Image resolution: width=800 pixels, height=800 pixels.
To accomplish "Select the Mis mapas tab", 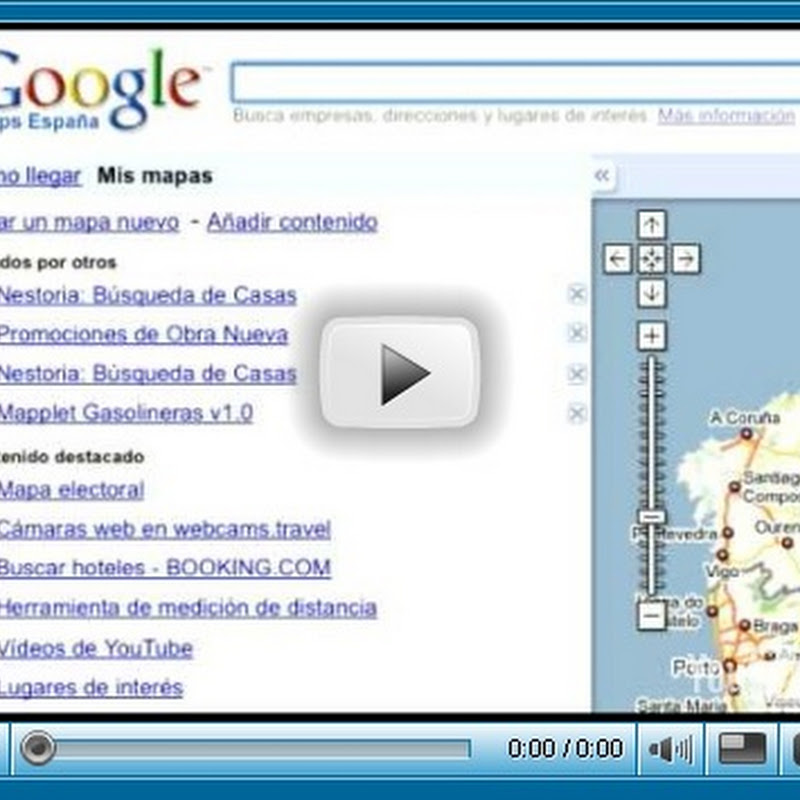I will (155, 176).
